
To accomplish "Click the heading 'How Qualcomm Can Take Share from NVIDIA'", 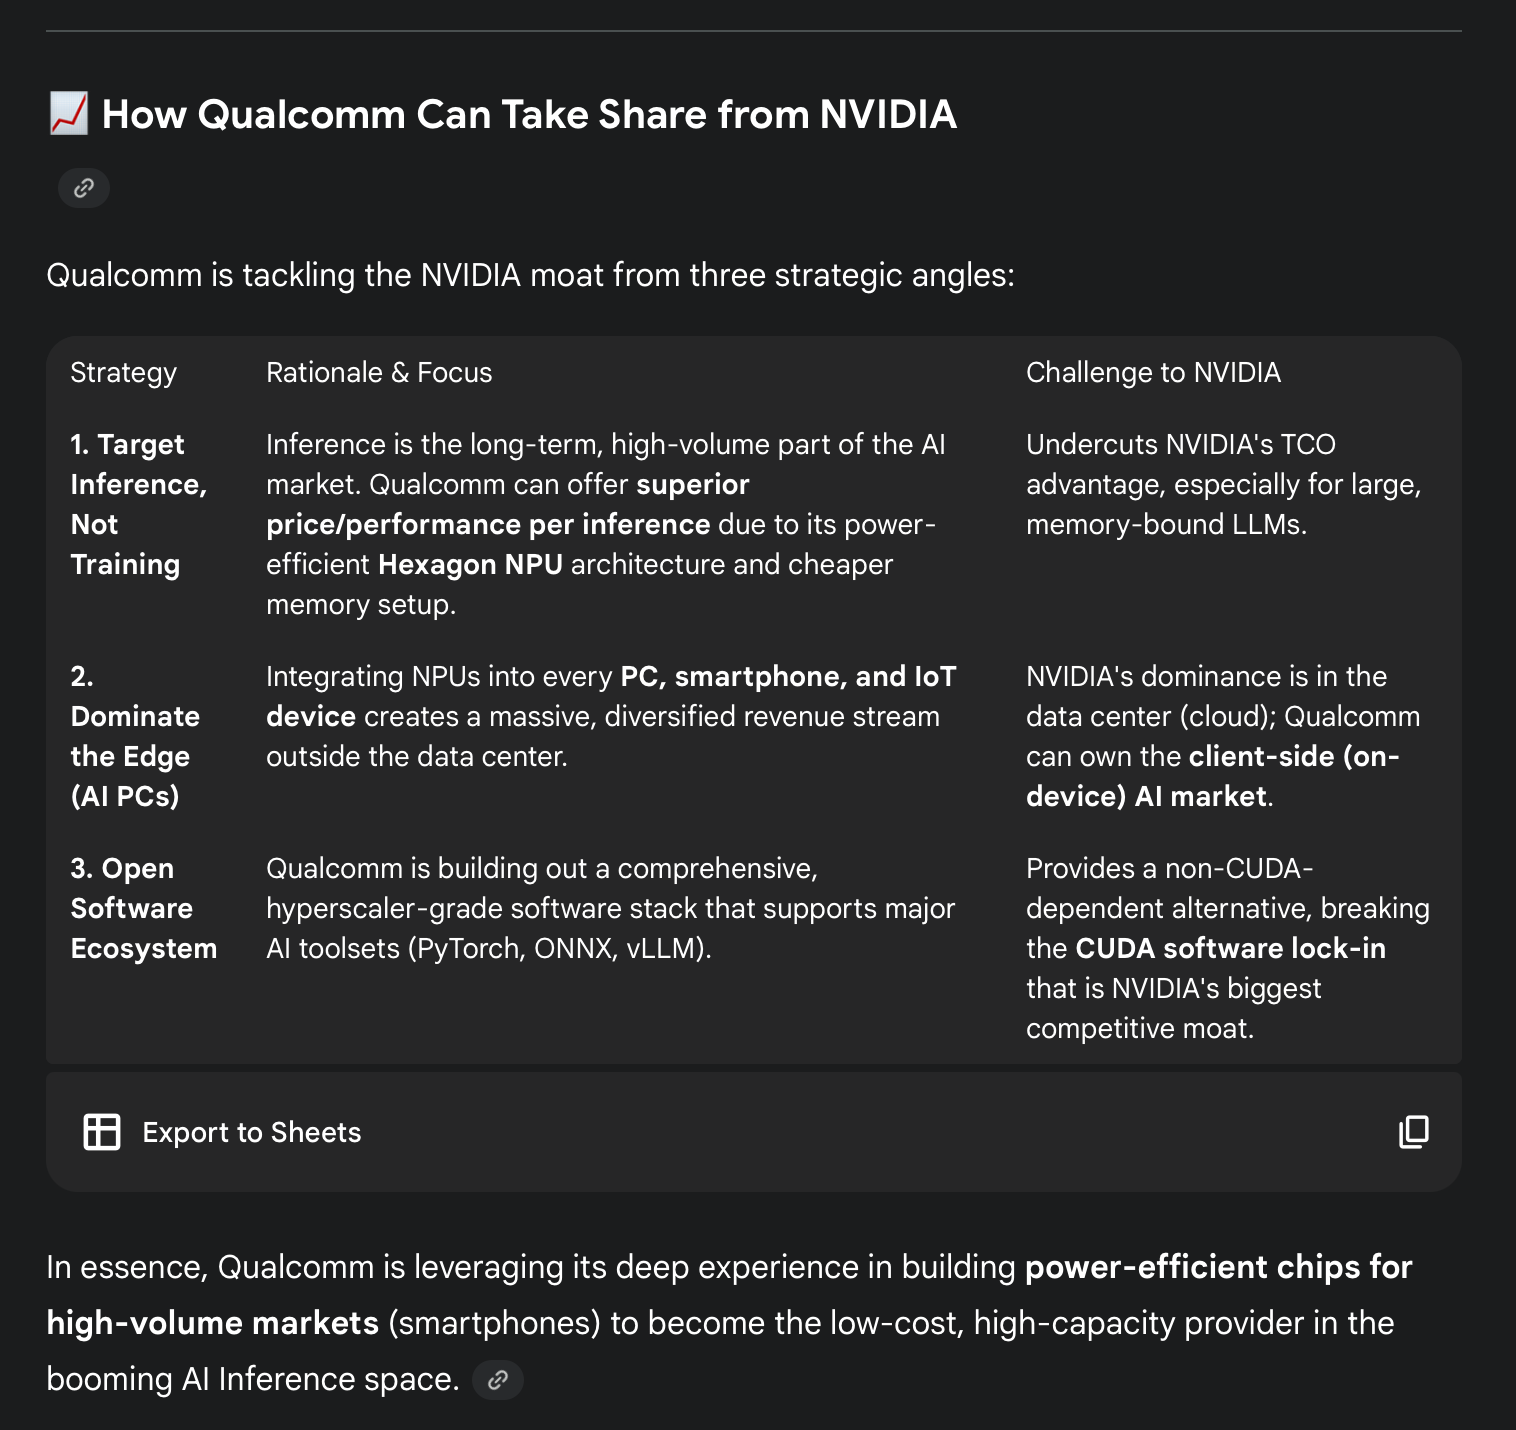I will pyautogui.click(x=529, y=114).
